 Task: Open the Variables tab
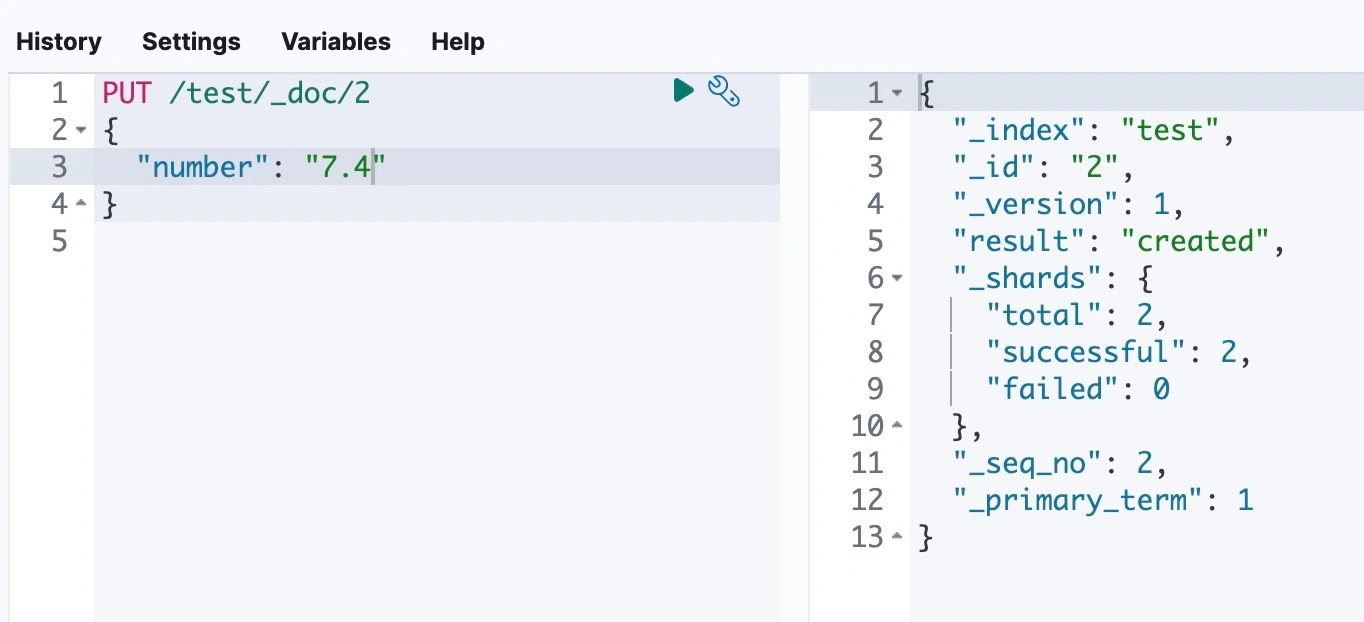pos(336,42)
